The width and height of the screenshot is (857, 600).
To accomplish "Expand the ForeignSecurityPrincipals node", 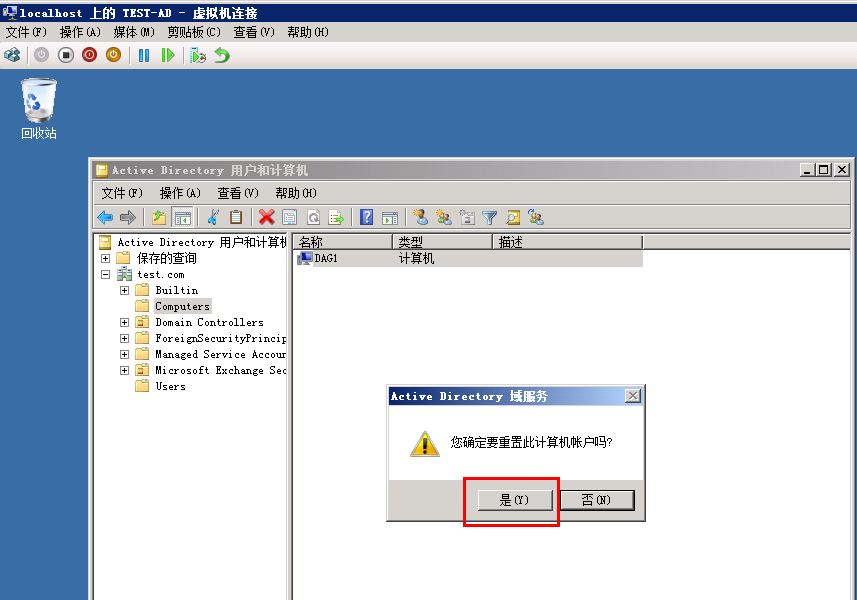I will 125,338.
